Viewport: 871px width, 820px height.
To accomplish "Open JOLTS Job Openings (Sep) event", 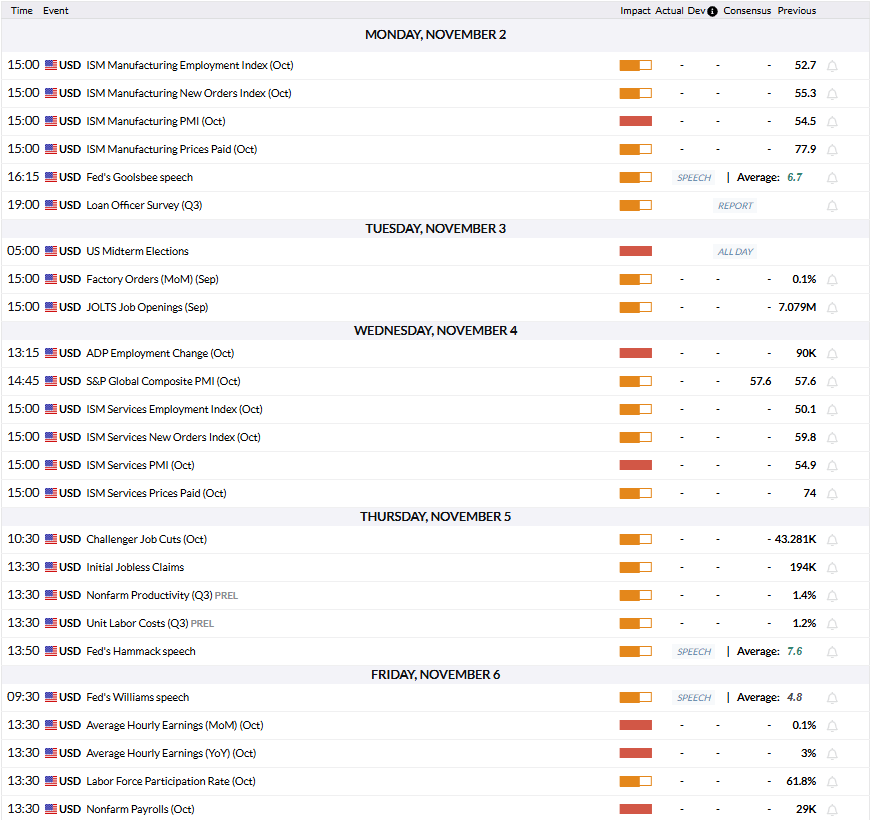I will (147, 307).
